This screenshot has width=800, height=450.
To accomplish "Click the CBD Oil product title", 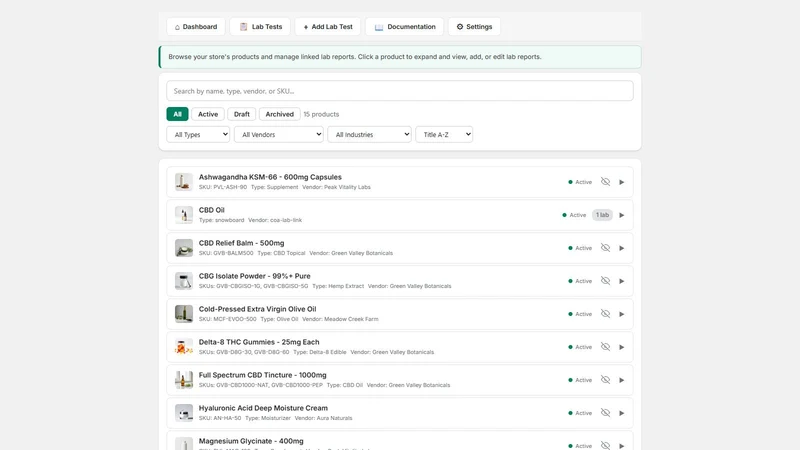I will click(211, 210).
